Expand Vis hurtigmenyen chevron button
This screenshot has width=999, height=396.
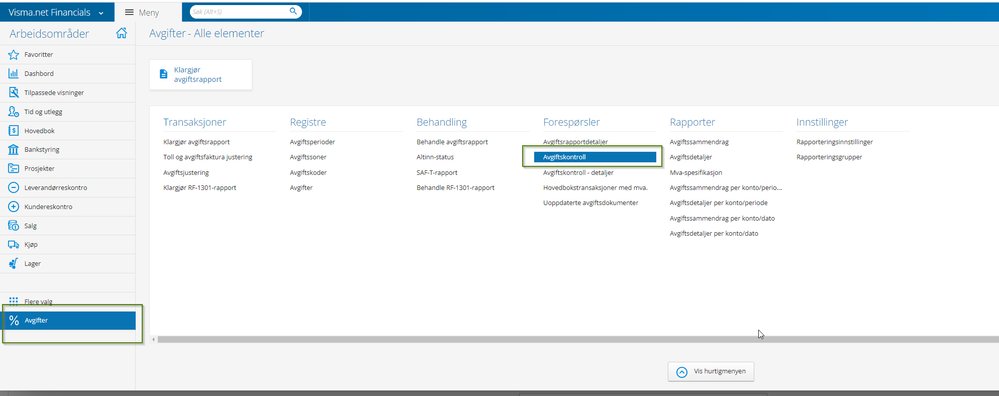682,372
